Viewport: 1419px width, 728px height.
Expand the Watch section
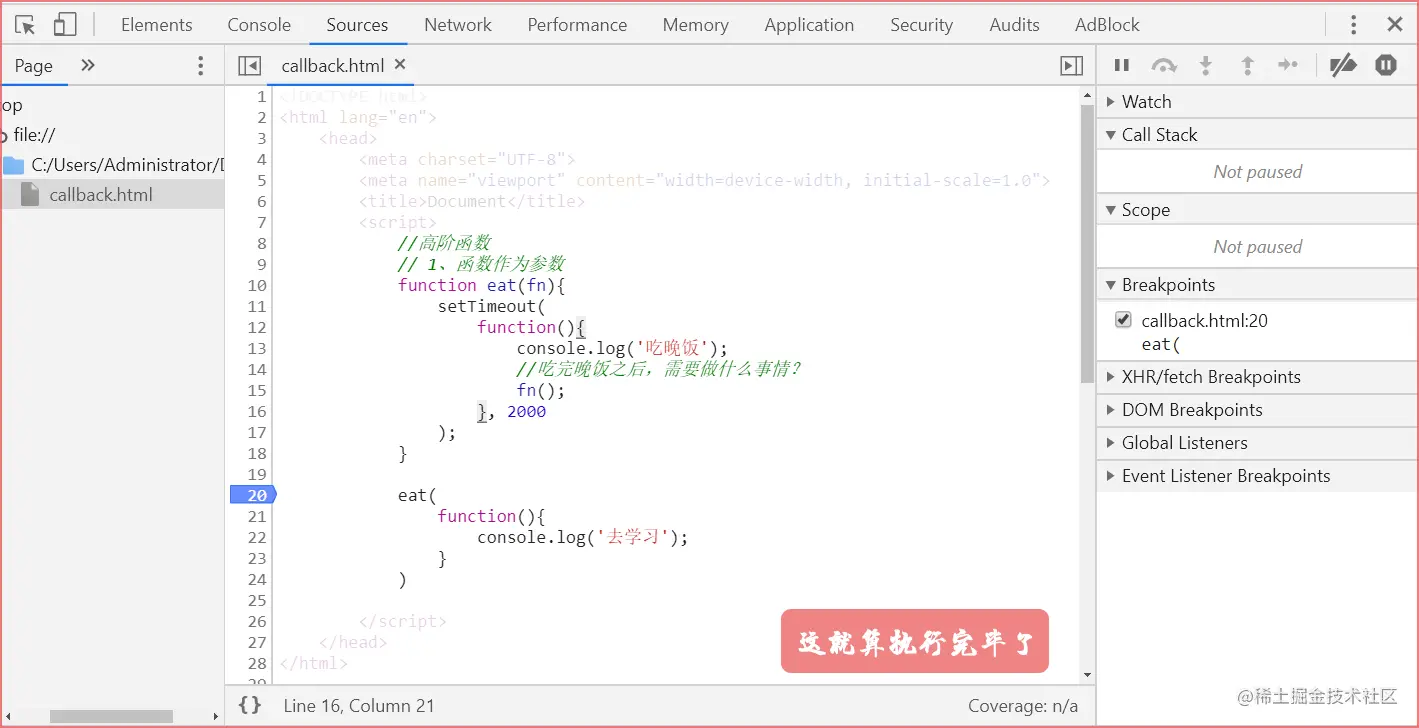[1257, 102]
